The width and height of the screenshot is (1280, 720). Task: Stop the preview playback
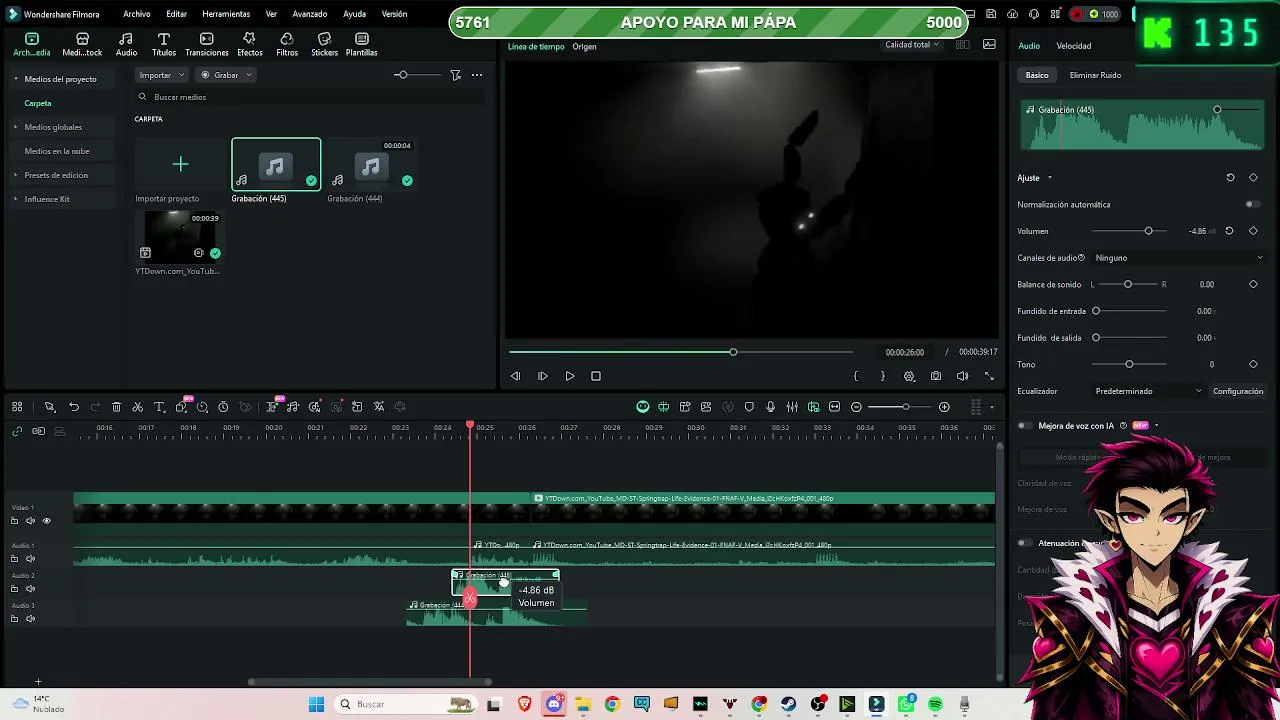click(596, 376)
